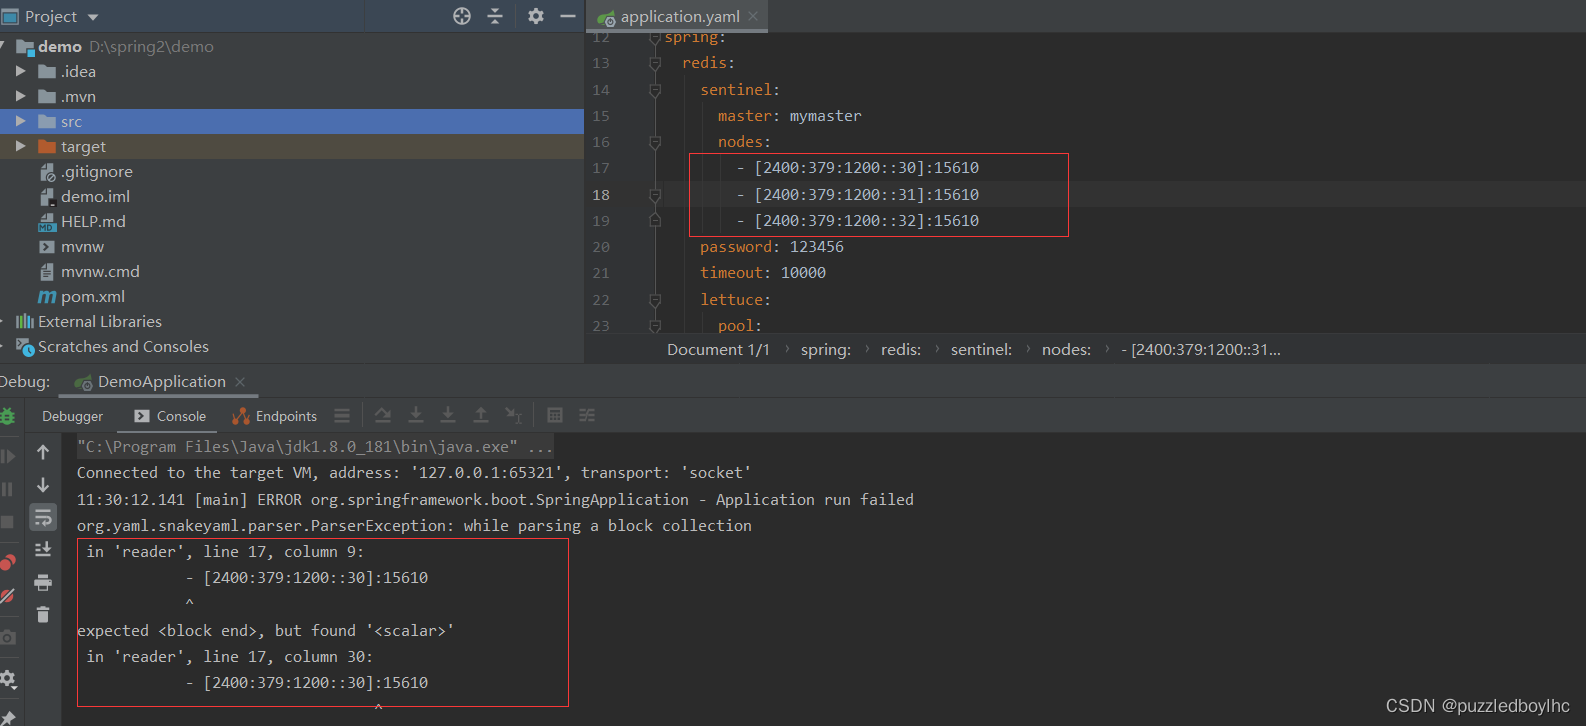Expand the .mvn folder
The height and width of the screenshot is (726, 1586).
click(20, 96)
